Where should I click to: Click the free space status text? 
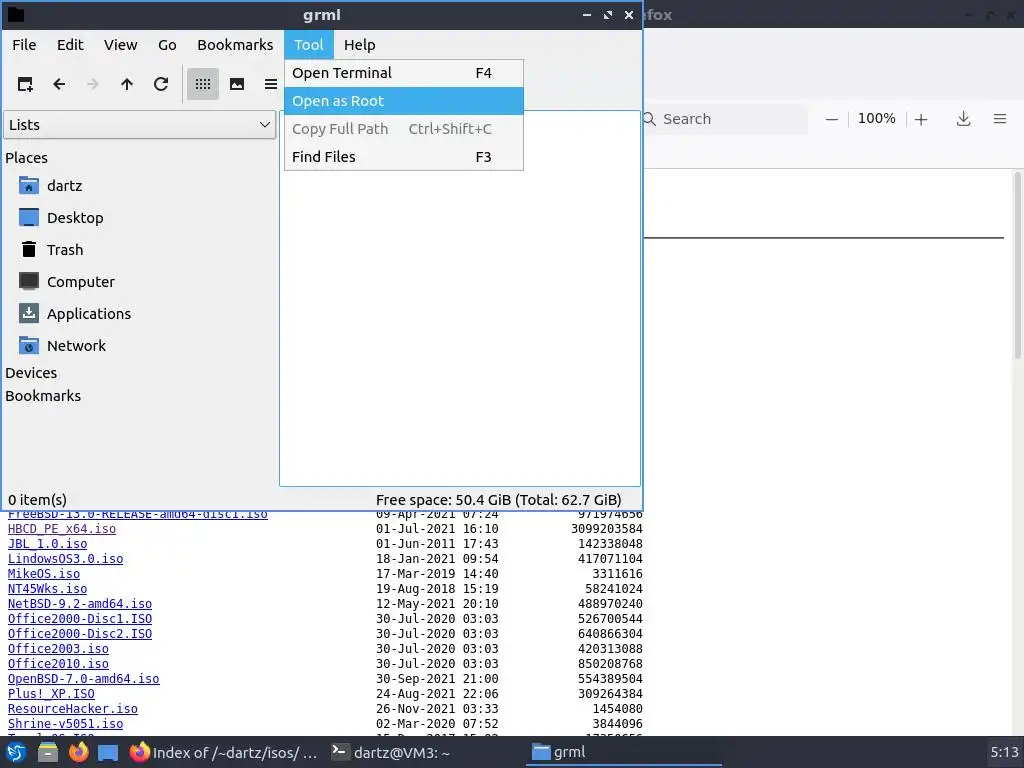pyautogui.click(x=498, y=500)
